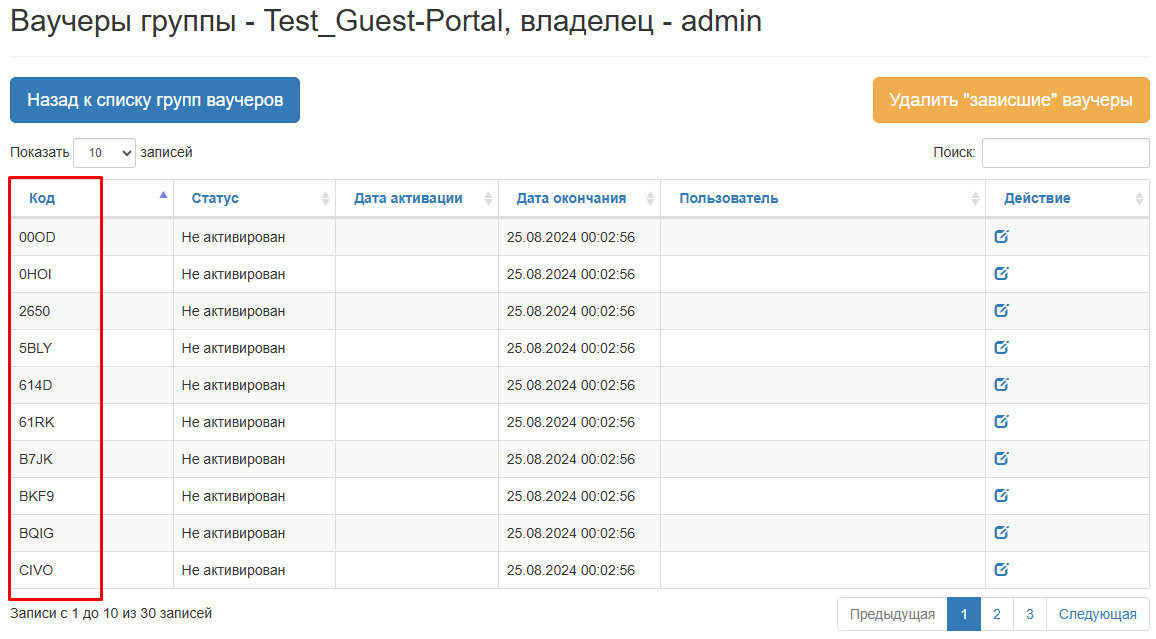Edit voucher B7JK via action icon
Image resolution: width=1156 pixels, height=639 pixels.
1001,459
